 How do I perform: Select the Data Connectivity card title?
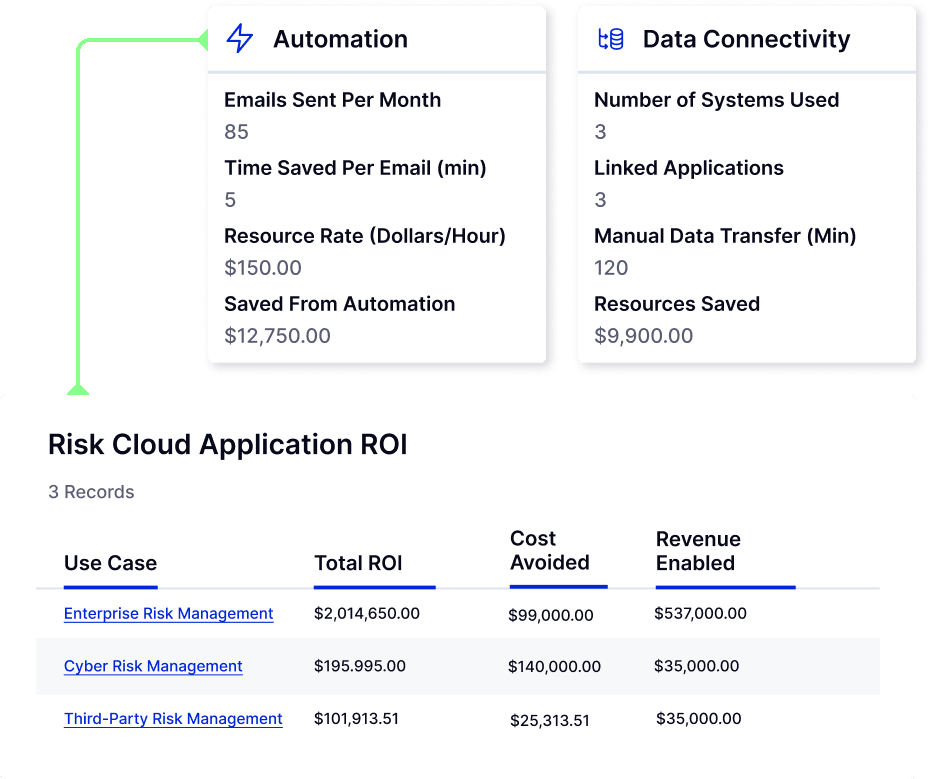coord(746,39)
